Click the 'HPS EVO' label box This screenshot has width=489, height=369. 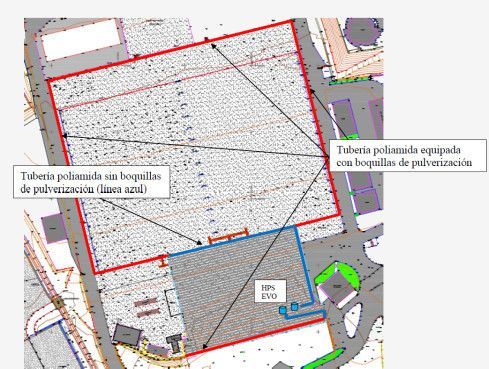point(270,291)
